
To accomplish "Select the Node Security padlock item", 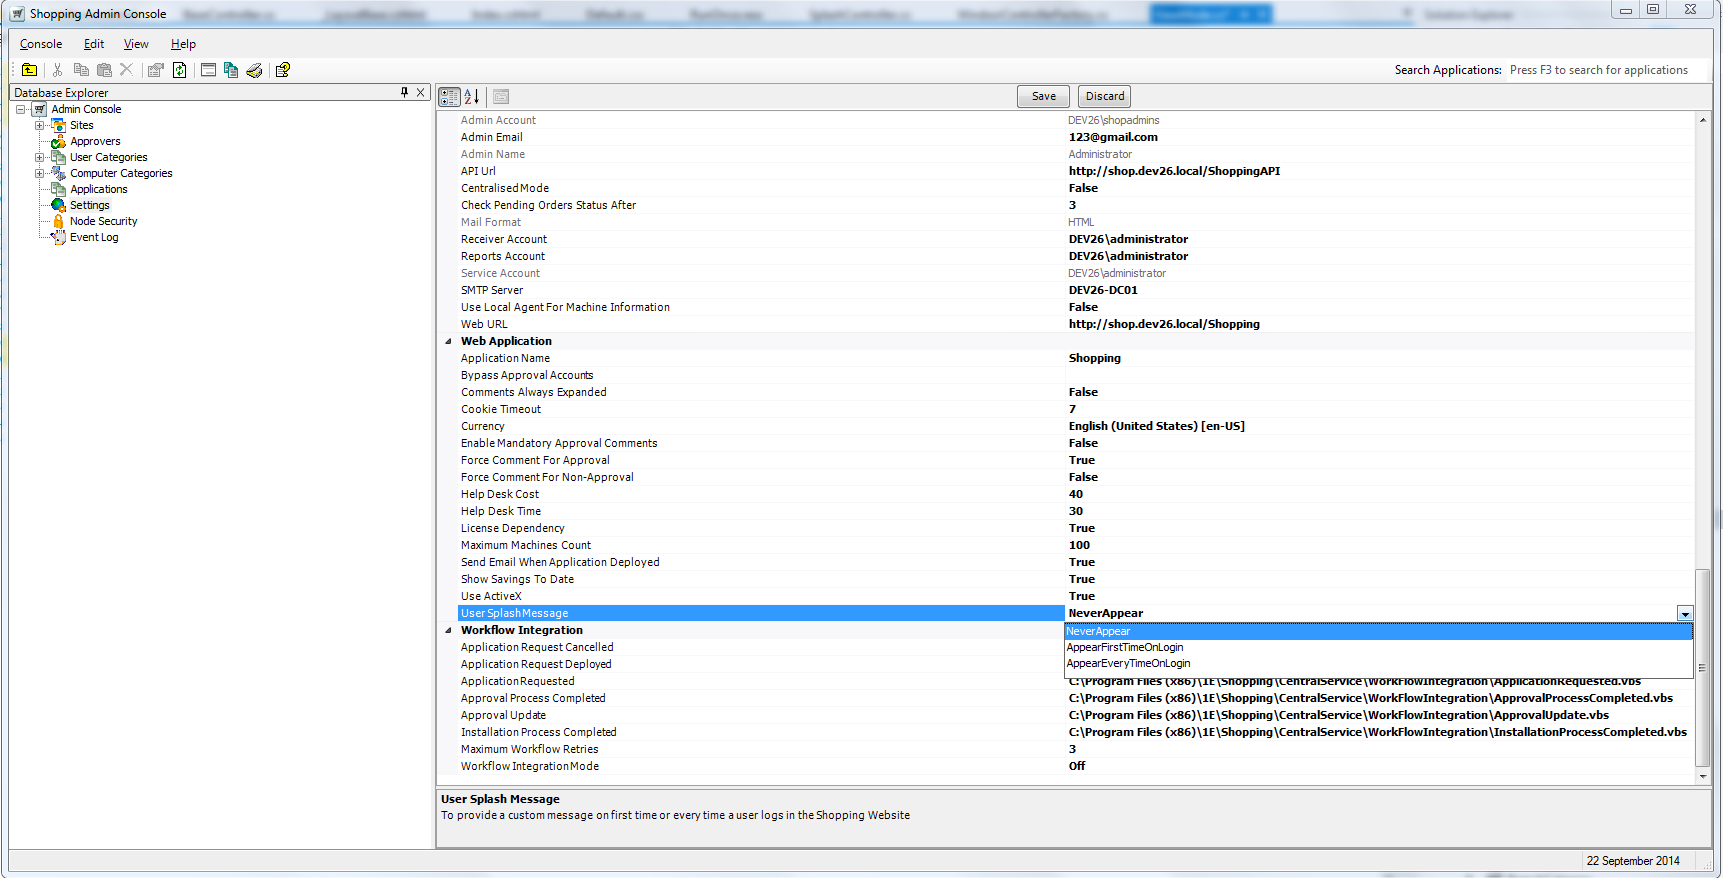I will 103,221.
